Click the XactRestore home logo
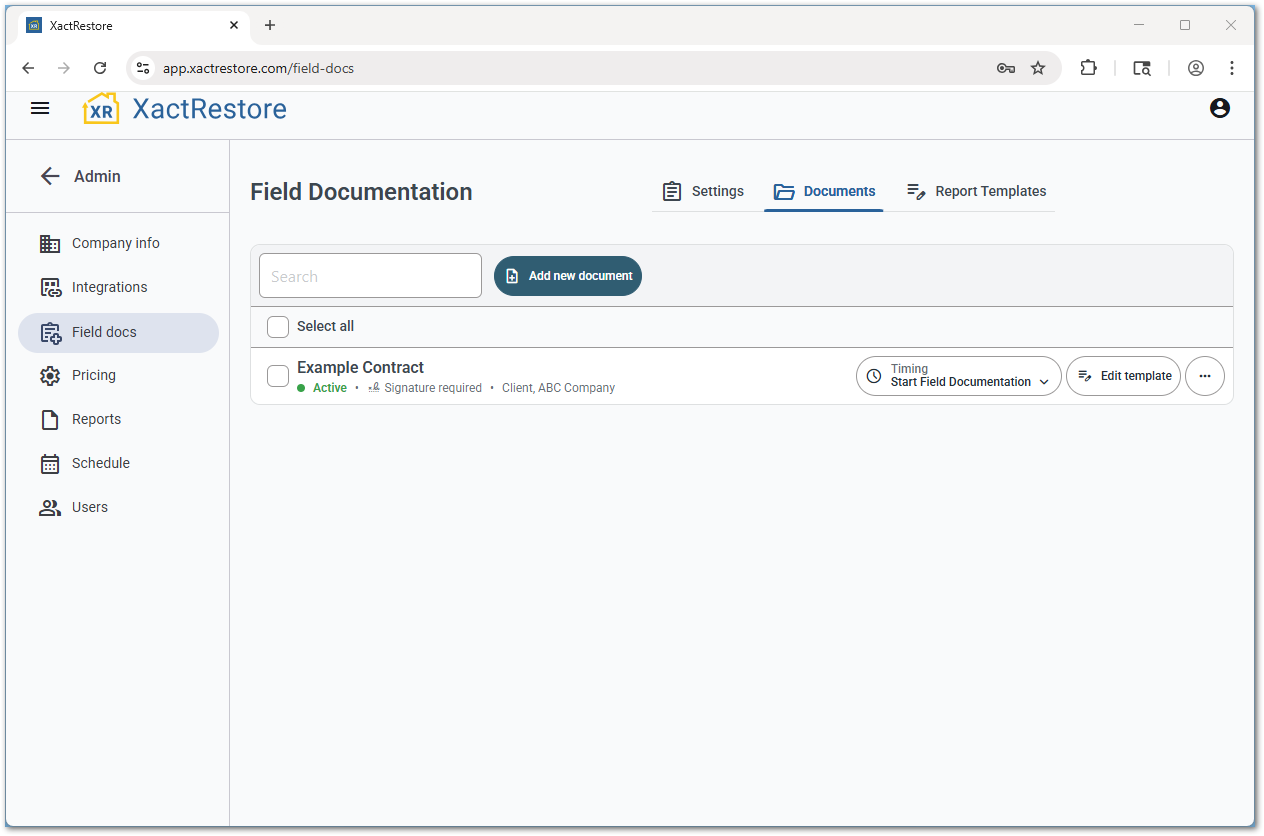Screen dimensions: 1264x836 (184, 108)
